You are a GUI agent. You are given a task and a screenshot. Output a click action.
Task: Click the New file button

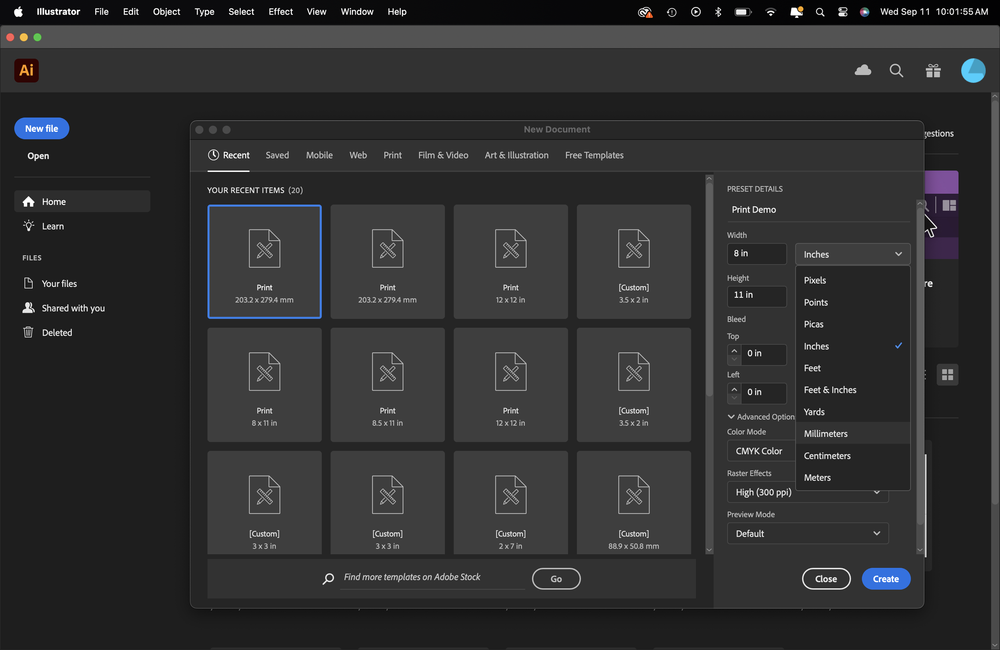pyautogui.click(x=41, y=128)
